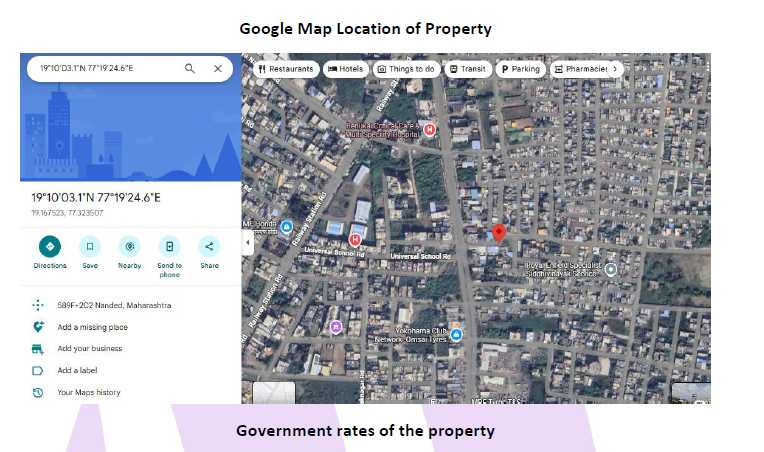Choose Add your business

click(90, 349)
